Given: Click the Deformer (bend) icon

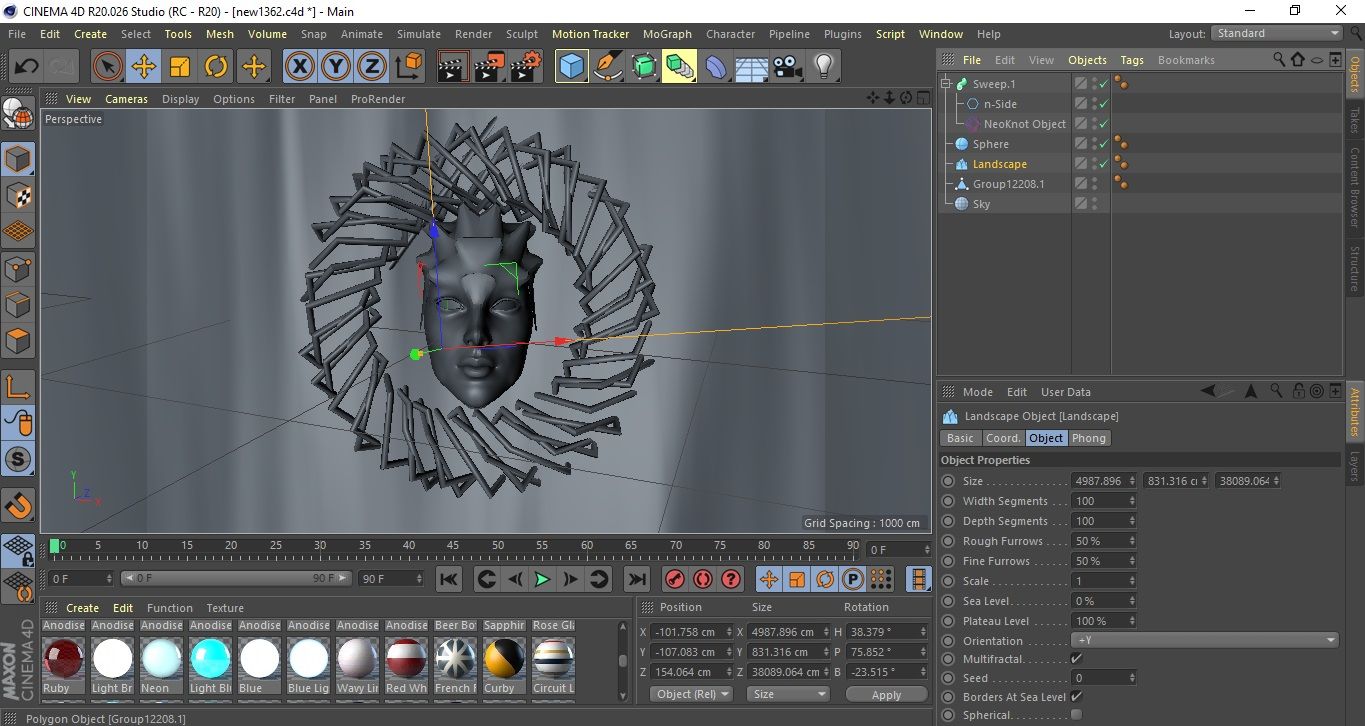Looking at the screenshot, I should click(x=717, y=67).
